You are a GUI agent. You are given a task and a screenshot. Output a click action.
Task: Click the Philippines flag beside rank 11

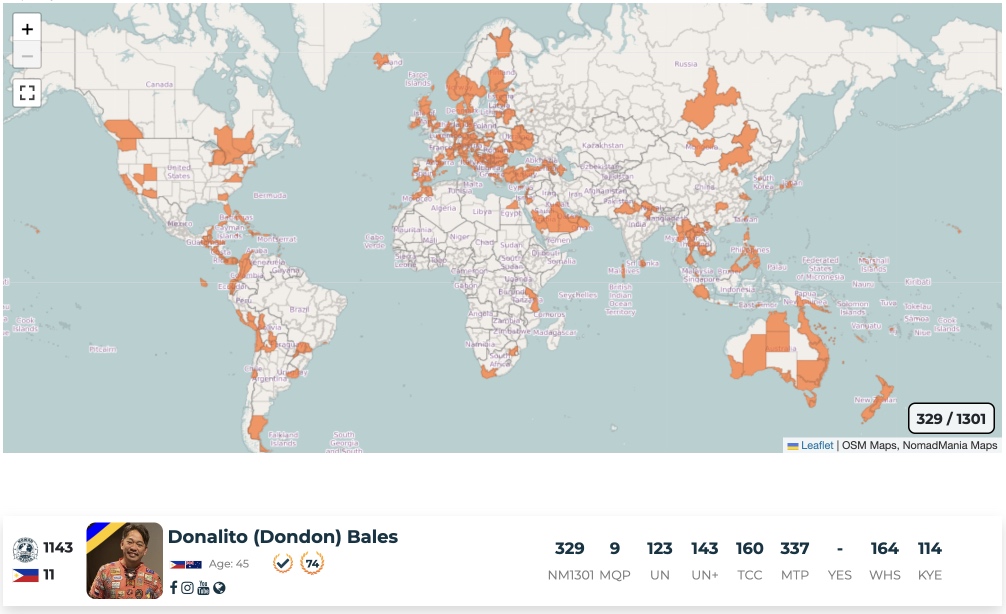click(25, 575)
